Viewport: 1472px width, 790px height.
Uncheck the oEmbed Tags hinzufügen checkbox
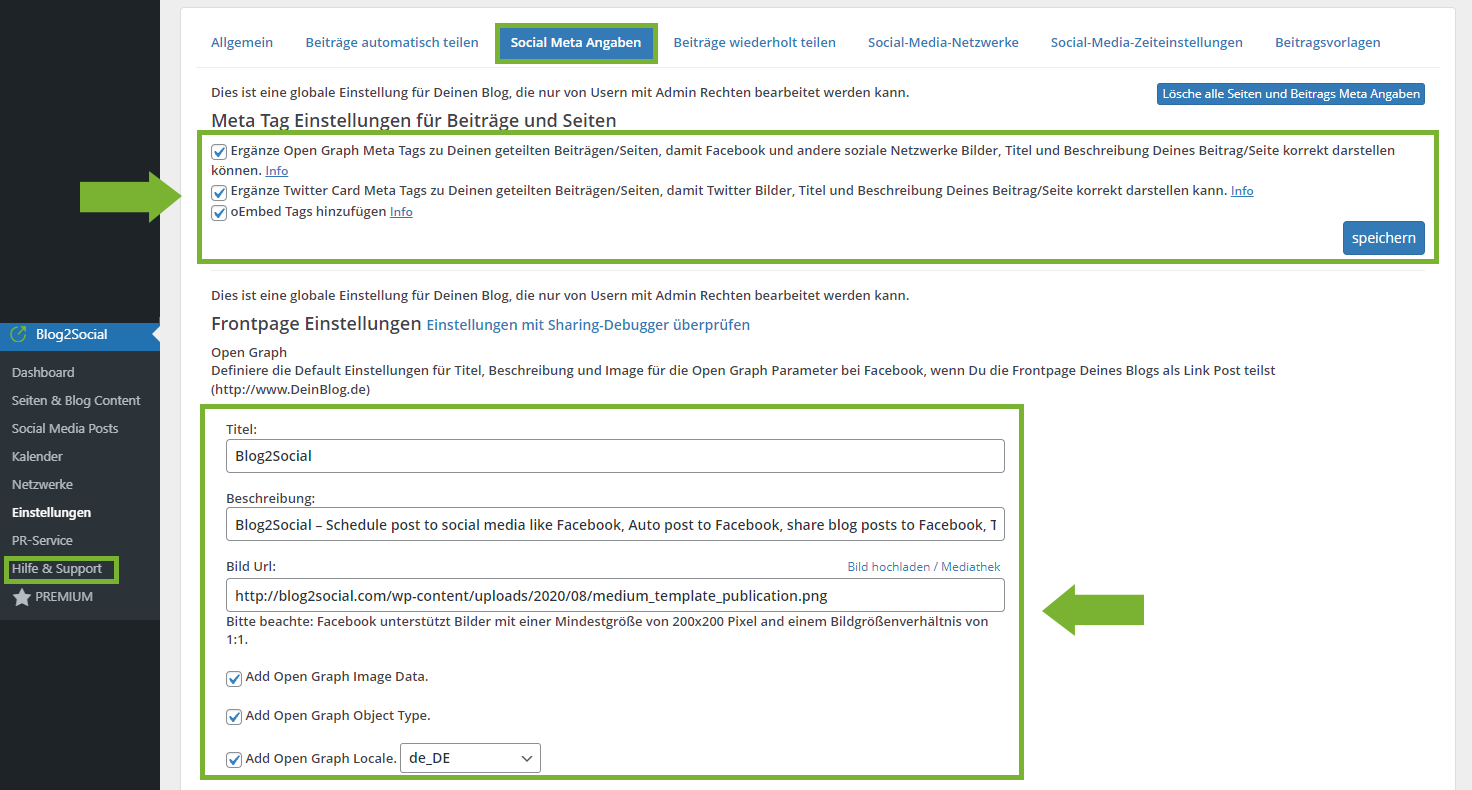point(219,213)
